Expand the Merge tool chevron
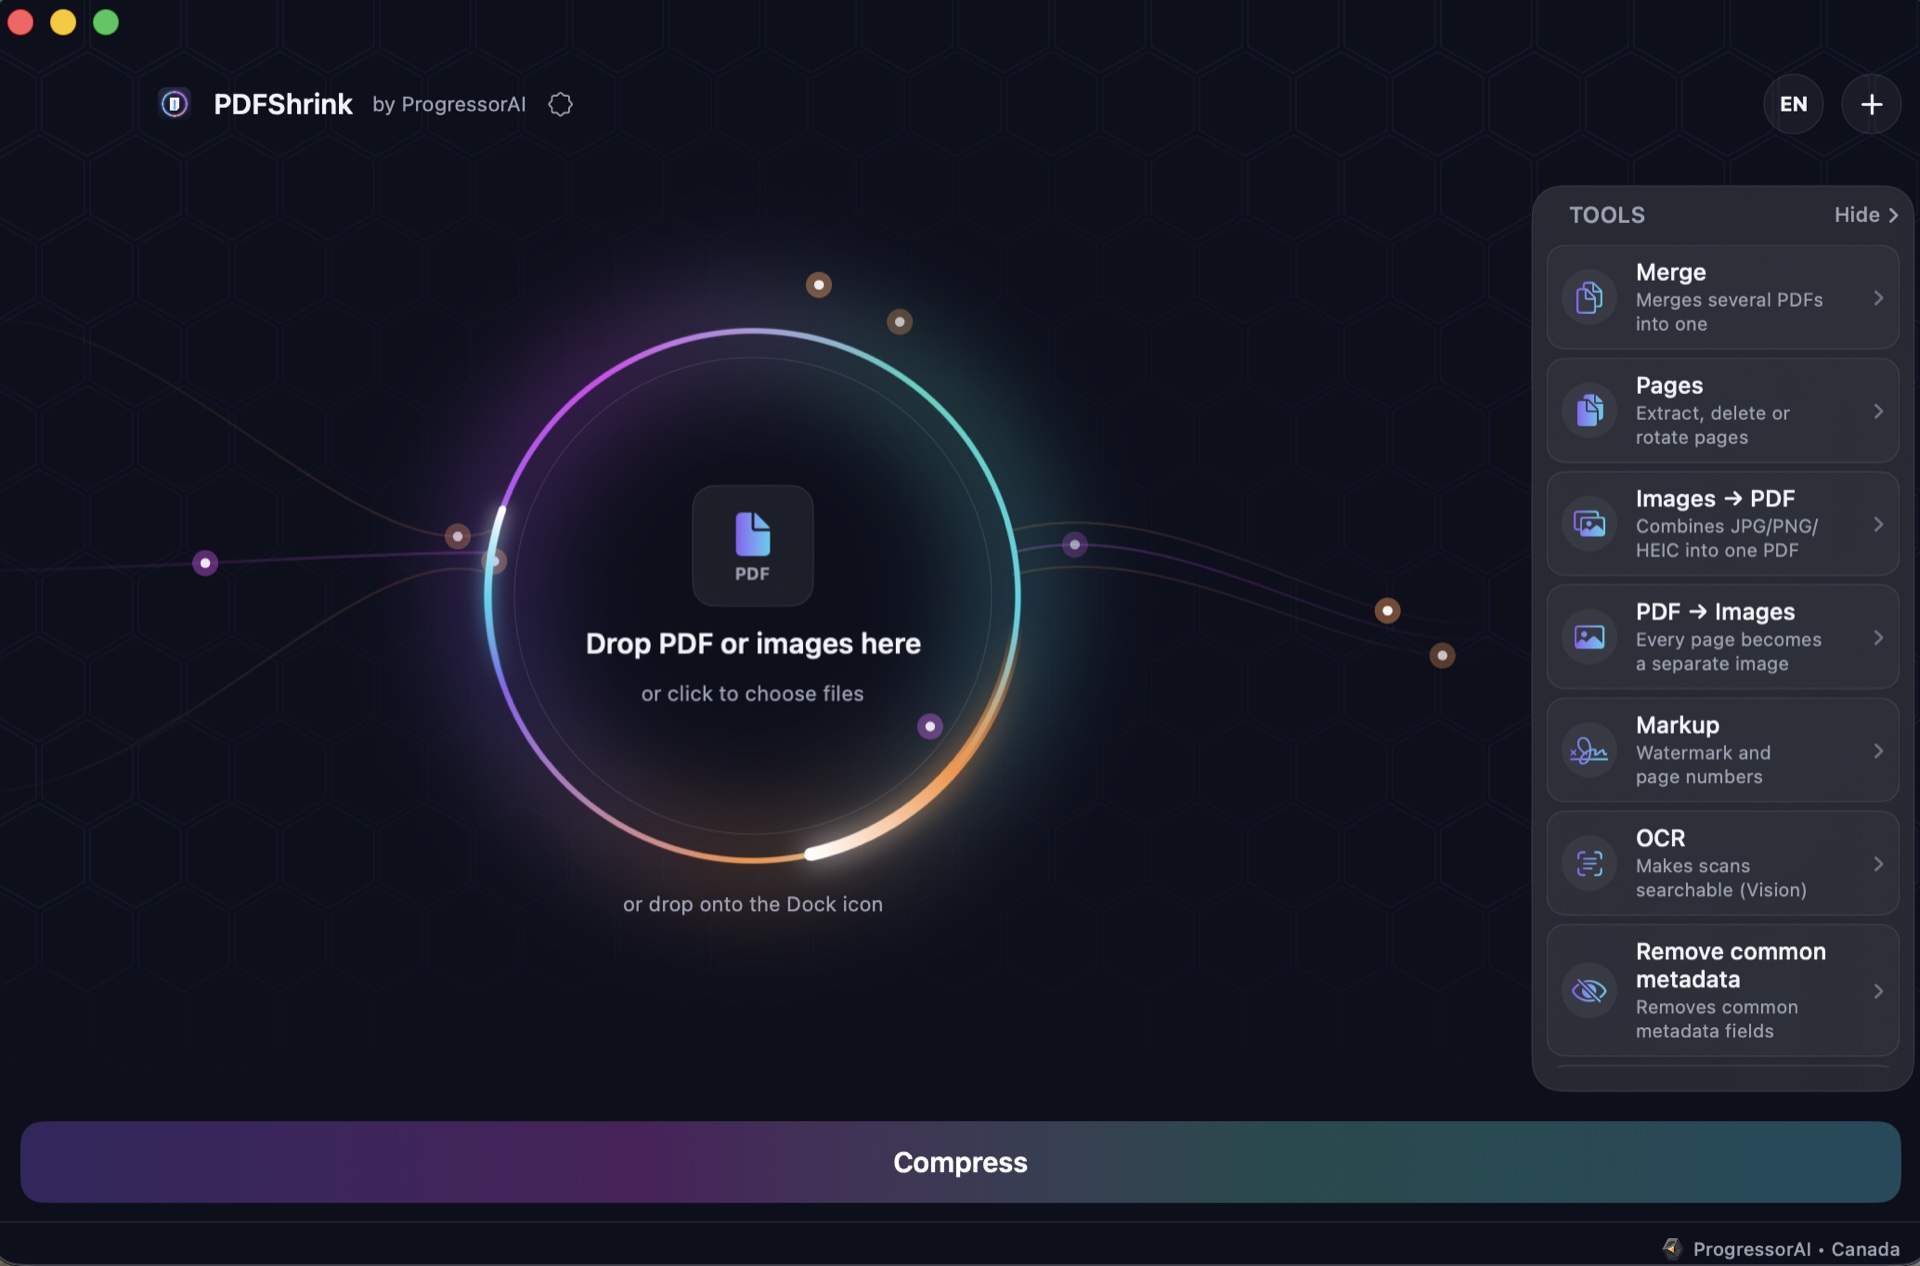1920x1266 pixels. click(1878, 298)
